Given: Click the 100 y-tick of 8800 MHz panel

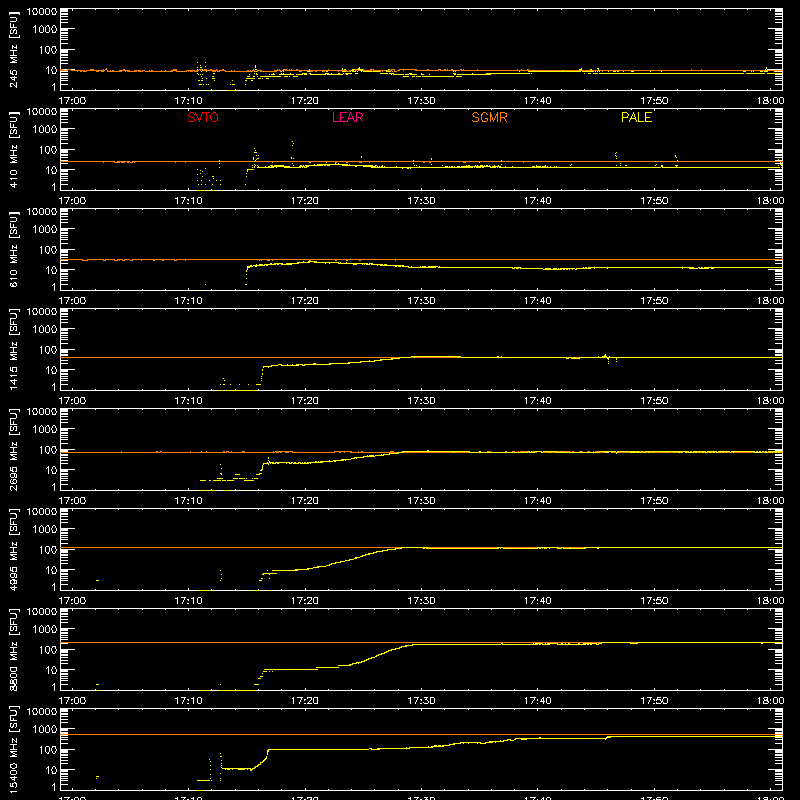Looking at the screenshot, I should tap(48, 650).
